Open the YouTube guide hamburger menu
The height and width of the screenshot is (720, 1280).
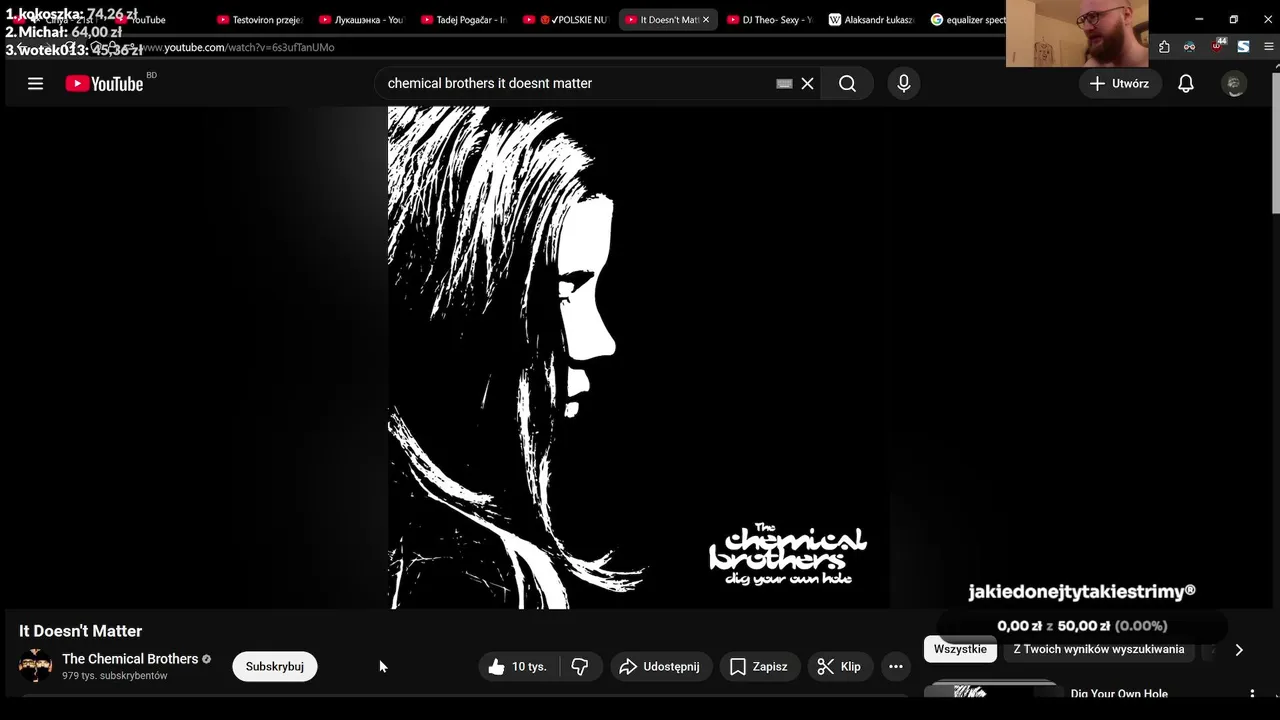35,84
